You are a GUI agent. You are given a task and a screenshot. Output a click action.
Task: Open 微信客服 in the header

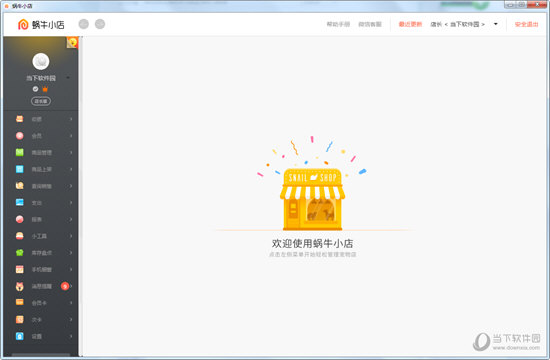tap(370, 24)
